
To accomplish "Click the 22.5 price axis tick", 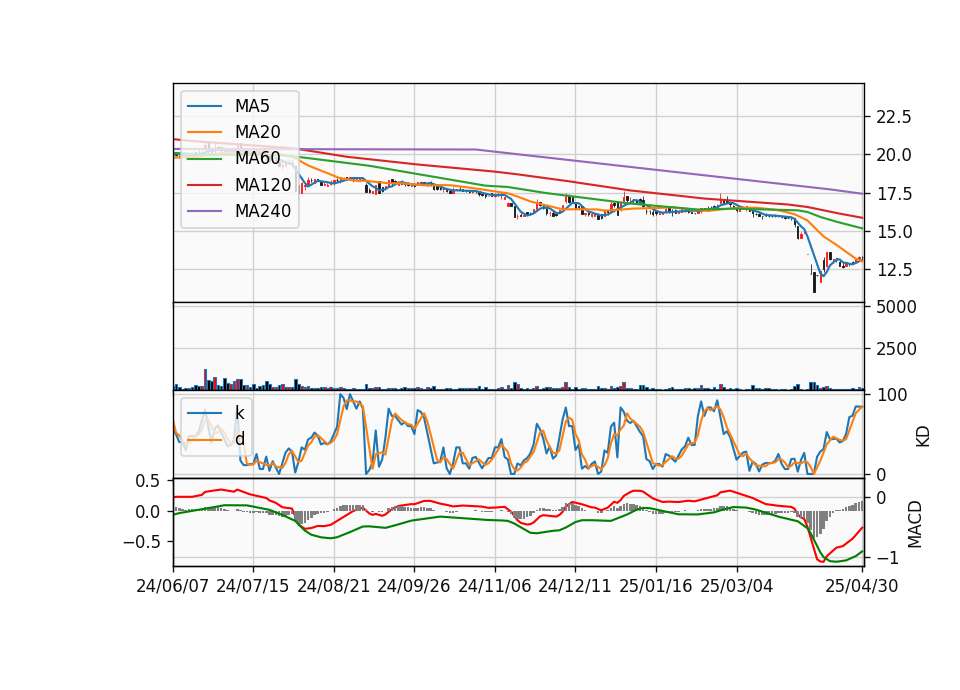I will (x=894, y=117).
